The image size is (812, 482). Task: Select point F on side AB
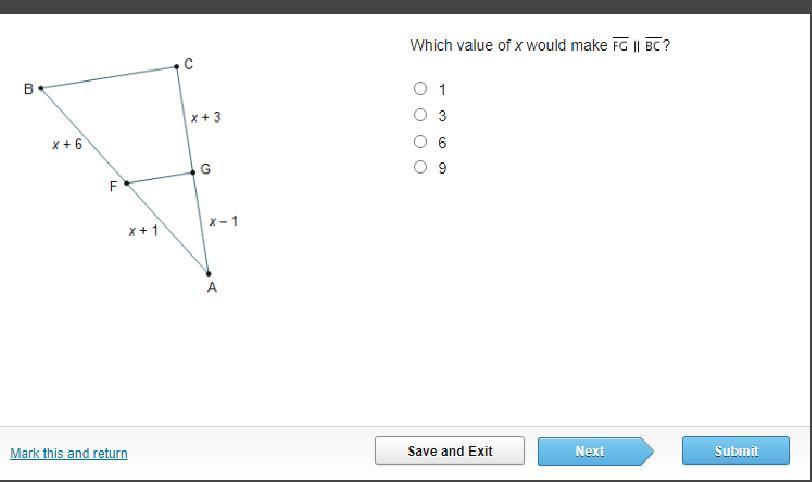(126, 183)
